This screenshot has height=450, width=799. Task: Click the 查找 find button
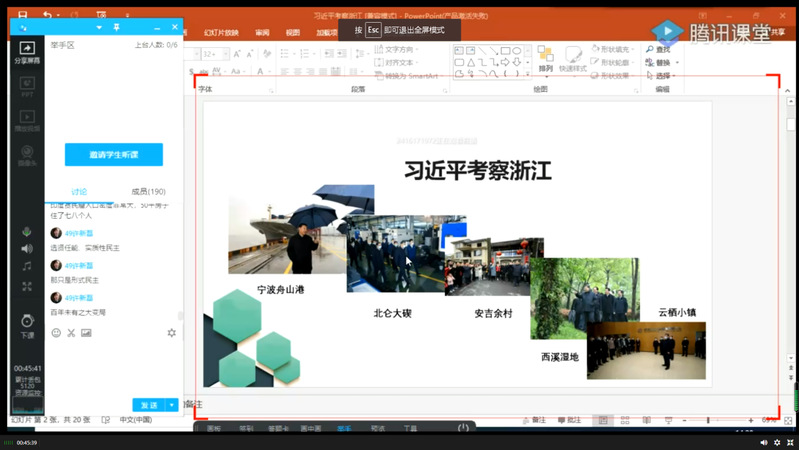coord(658,49)
